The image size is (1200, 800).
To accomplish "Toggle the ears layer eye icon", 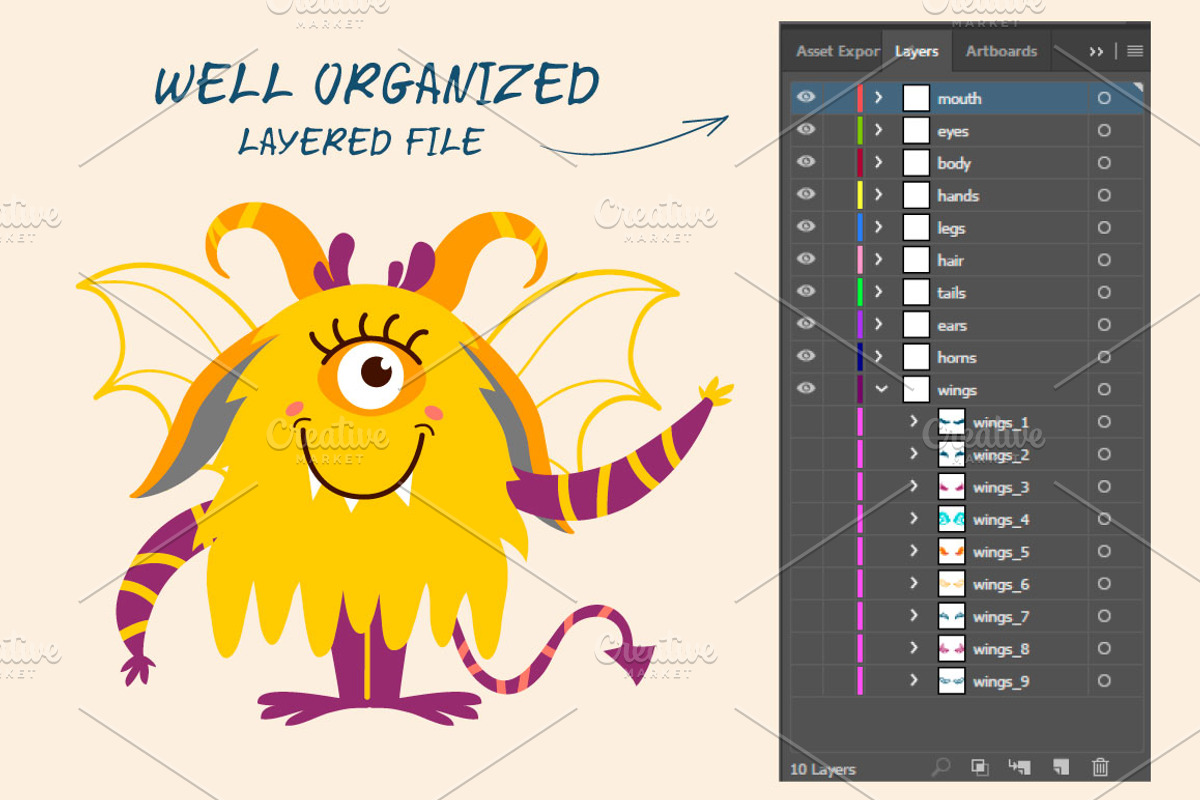I will (x=806, y=323).
